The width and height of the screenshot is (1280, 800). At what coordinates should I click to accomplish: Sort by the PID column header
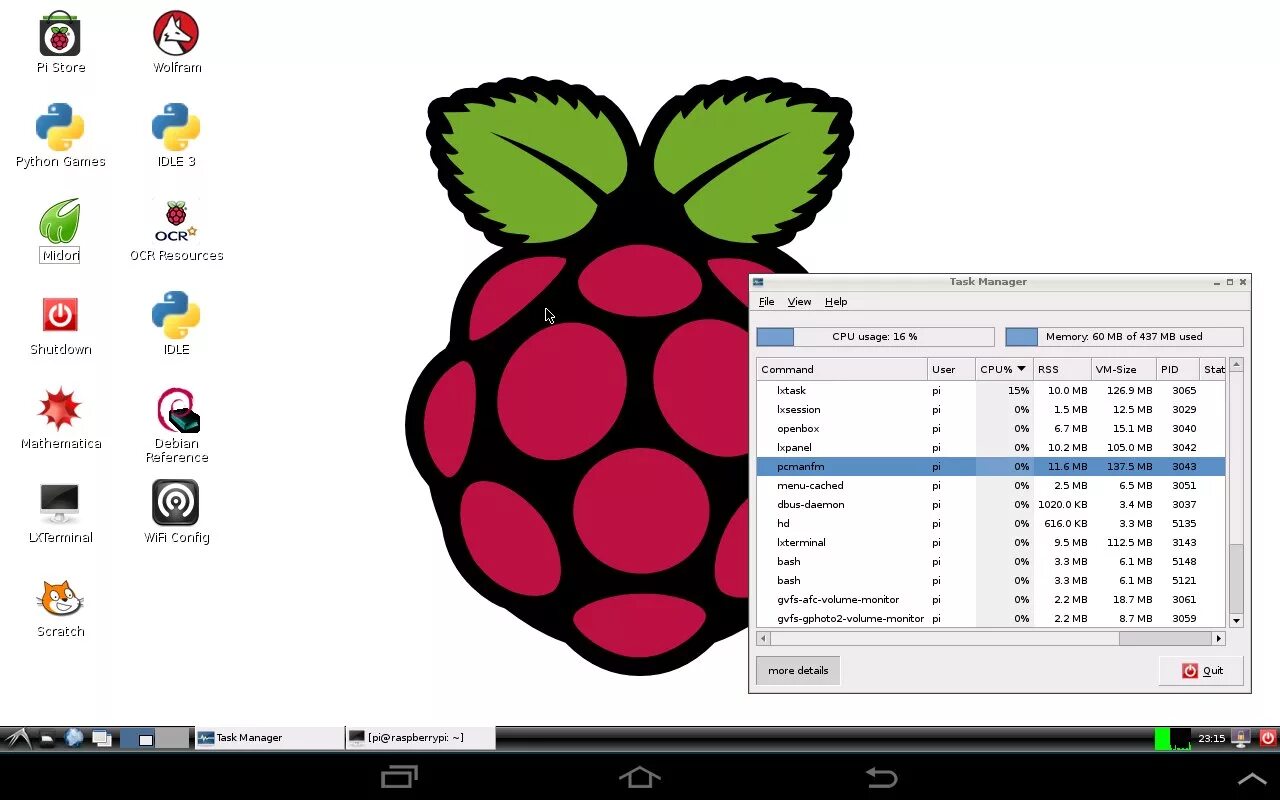tap(1177, 369)
